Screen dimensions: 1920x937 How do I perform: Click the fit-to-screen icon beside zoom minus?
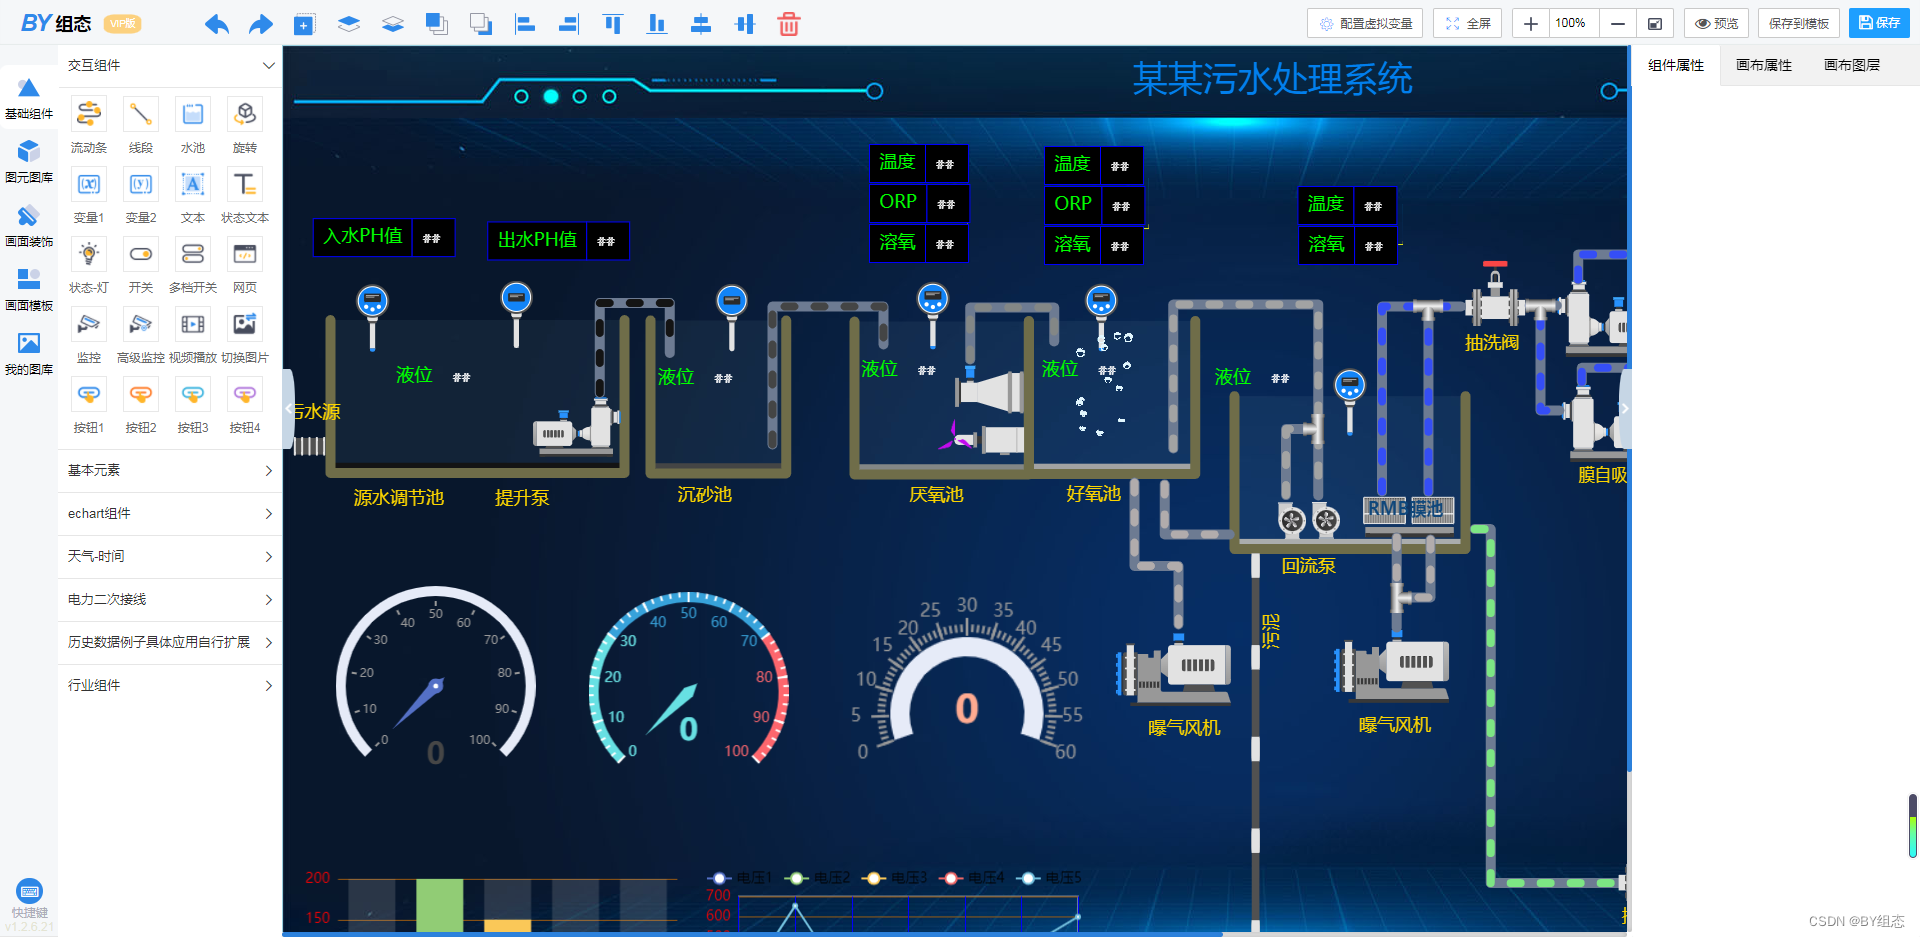click(x=1654, y=23)
